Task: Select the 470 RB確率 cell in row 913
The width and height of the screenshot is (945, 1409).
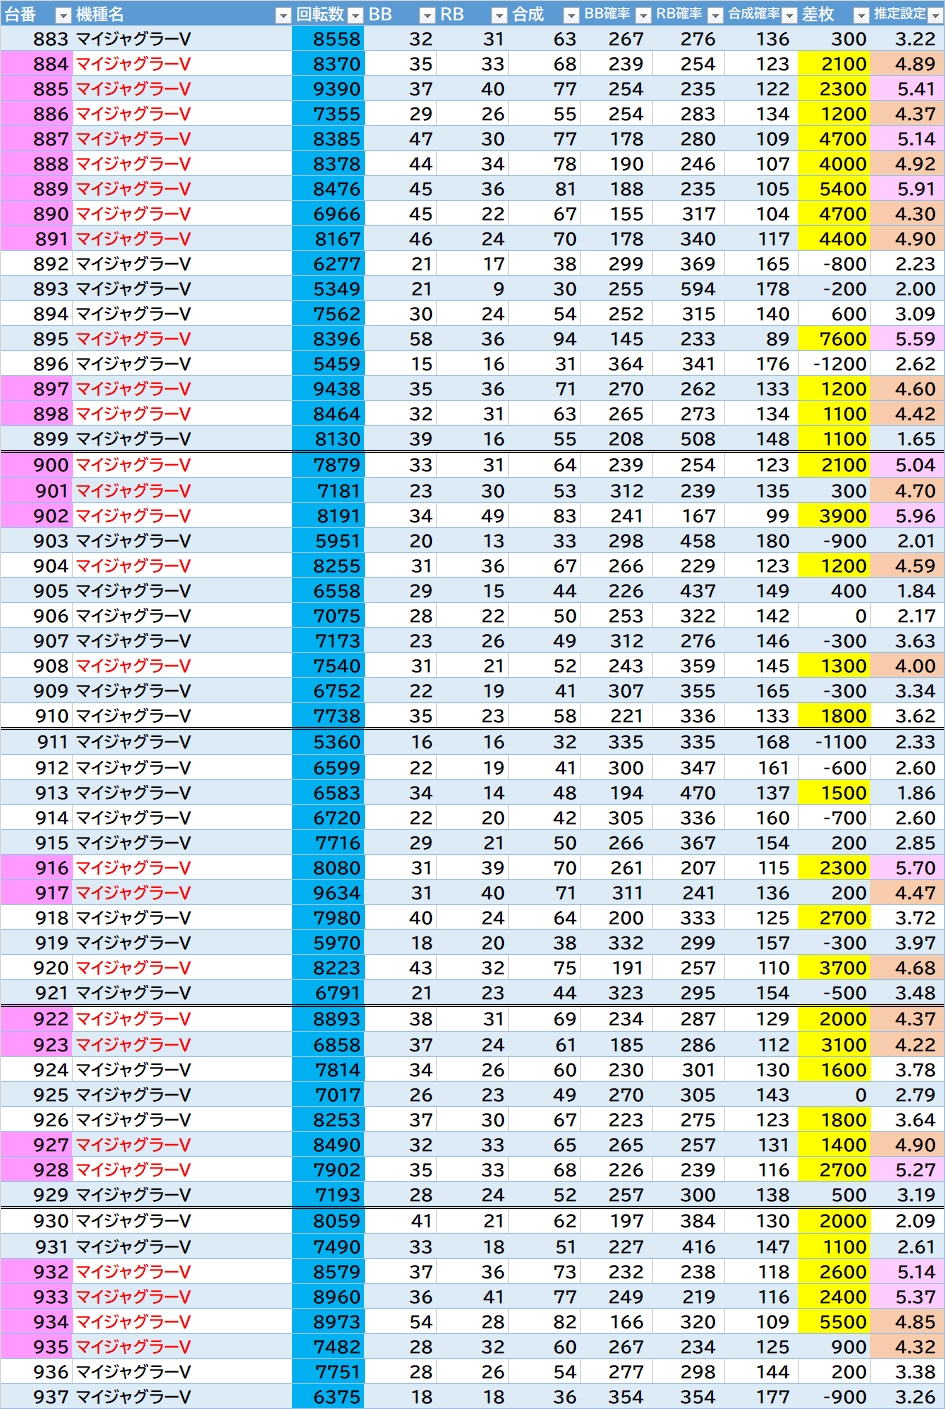Action: point(689,793)
